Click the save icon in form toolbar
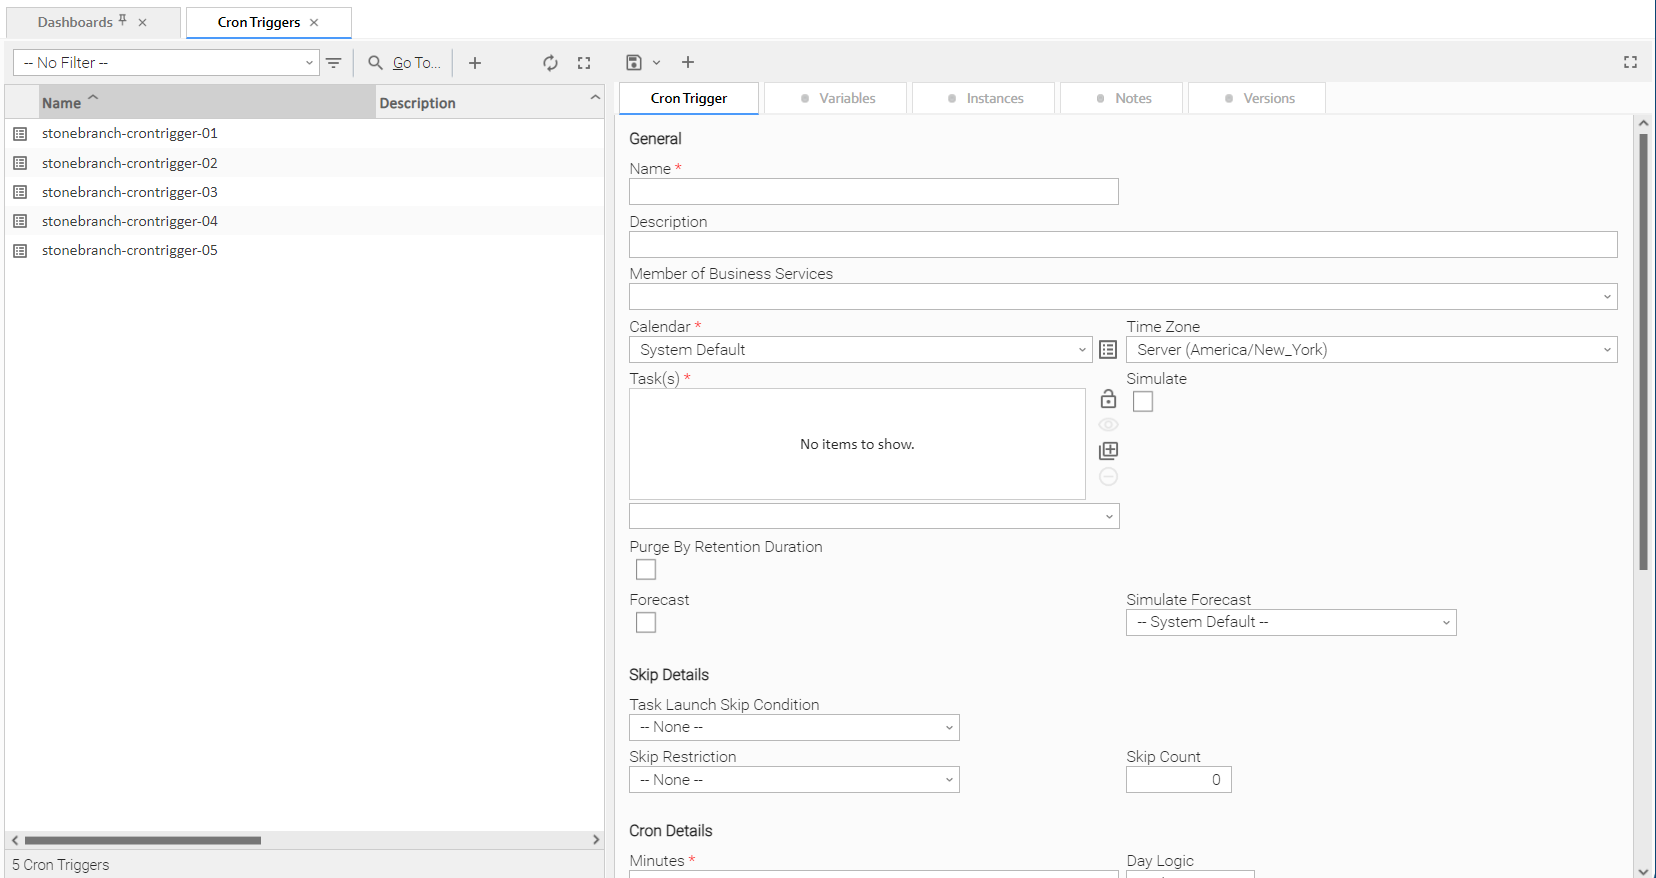The image size is (1656, 878). (634, 63)
